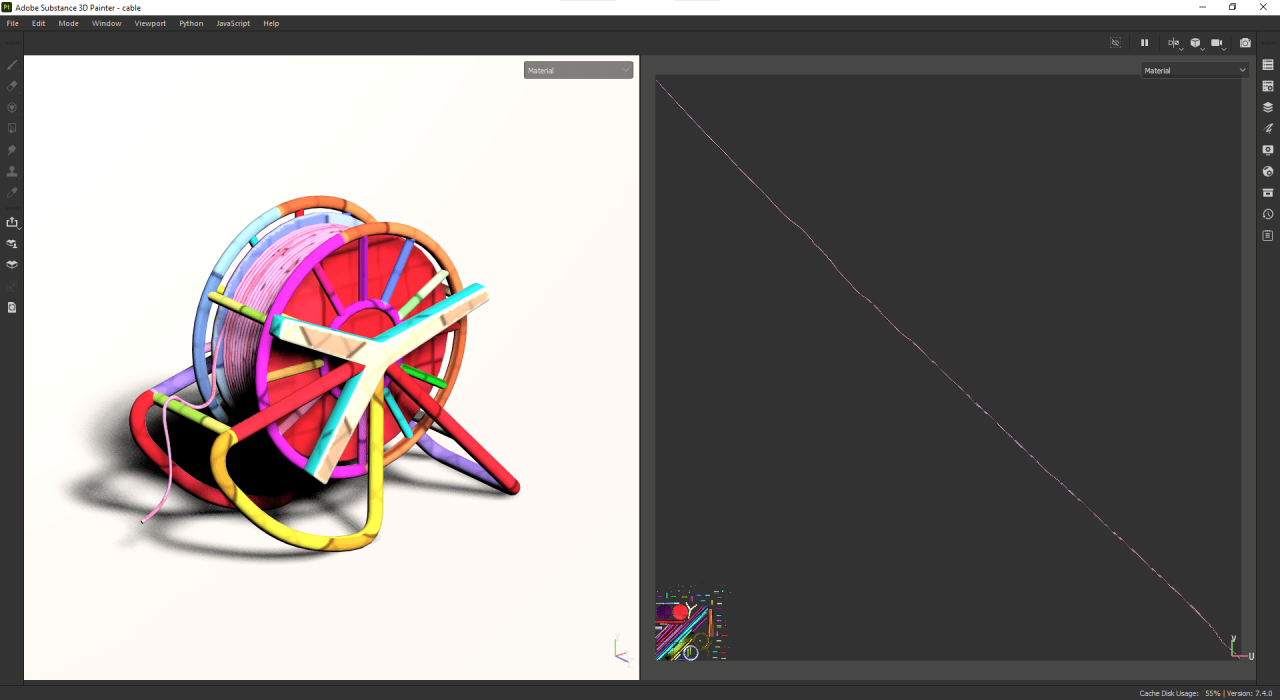Open the Assets shelf box icon
This screenshot has width=1280, height=700.
[x=1268, y=193]
